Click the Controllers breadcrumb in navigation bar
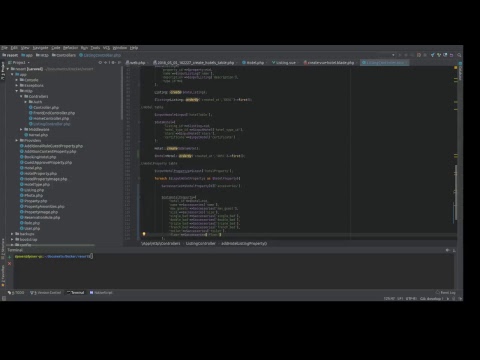The image size is (480, 360). (x=64, y=55)
